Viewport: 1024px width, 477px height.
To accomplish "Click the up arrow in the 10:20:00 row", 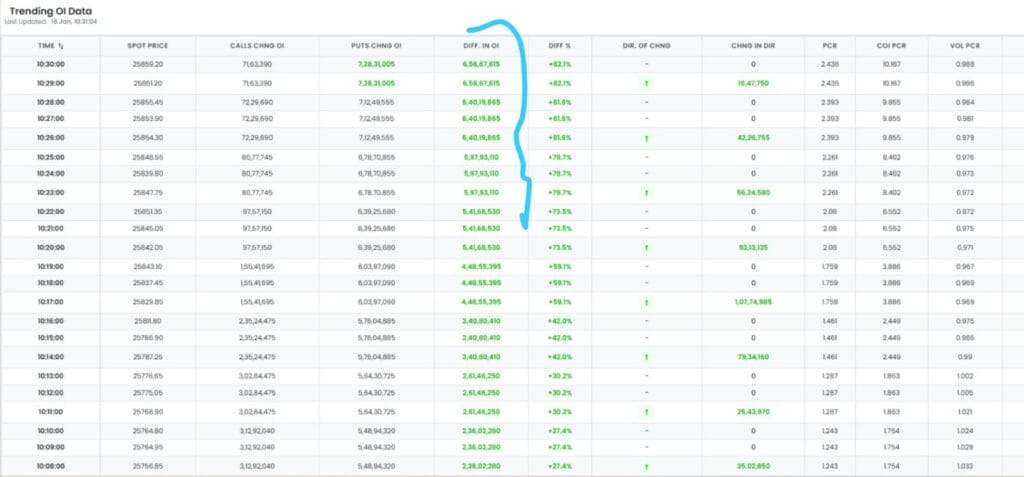I will click(x=647, y=246).
